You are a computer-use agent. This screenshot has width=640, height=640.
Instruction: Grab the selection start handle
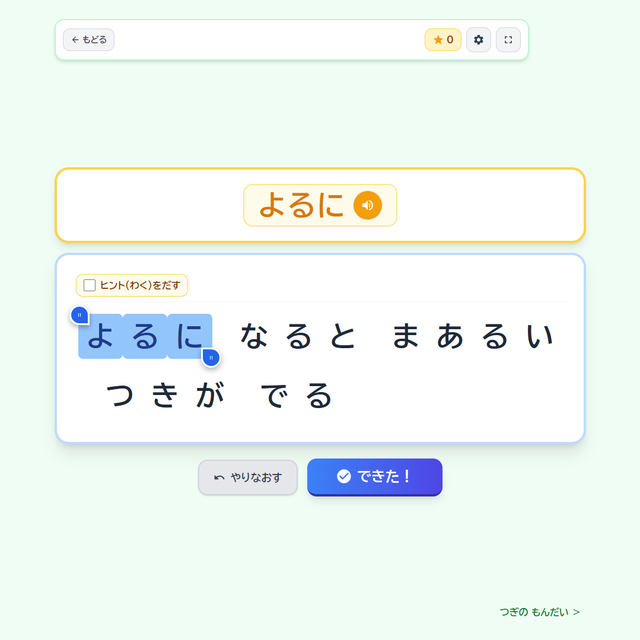coord(80,316)
